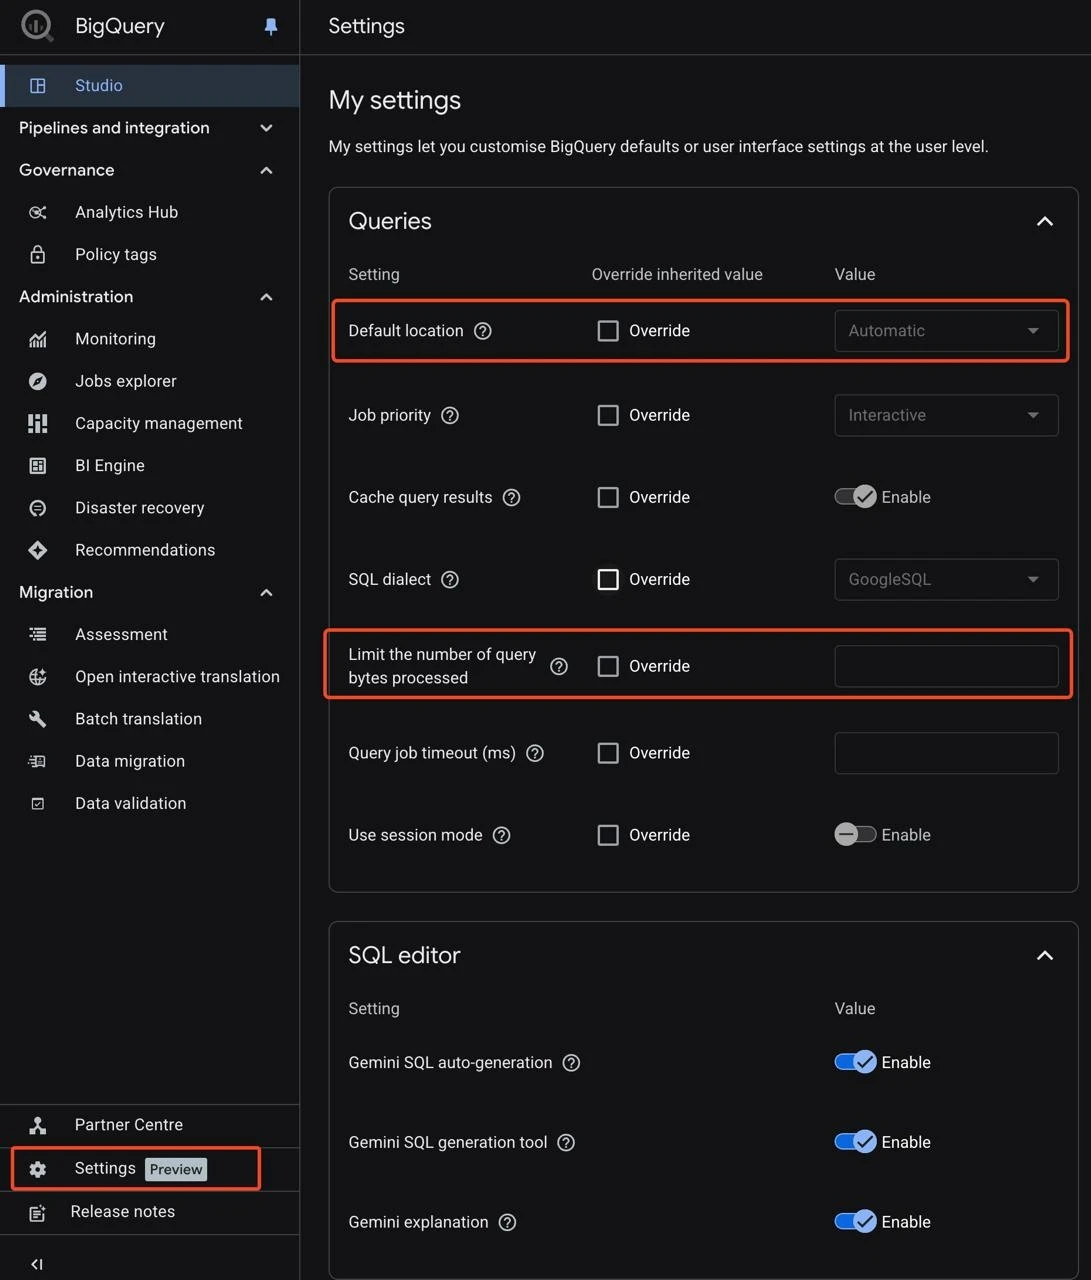Screen dimensions: 1091x1280
Task: Collapse the Migration section
Action: (x=266, y=593)
